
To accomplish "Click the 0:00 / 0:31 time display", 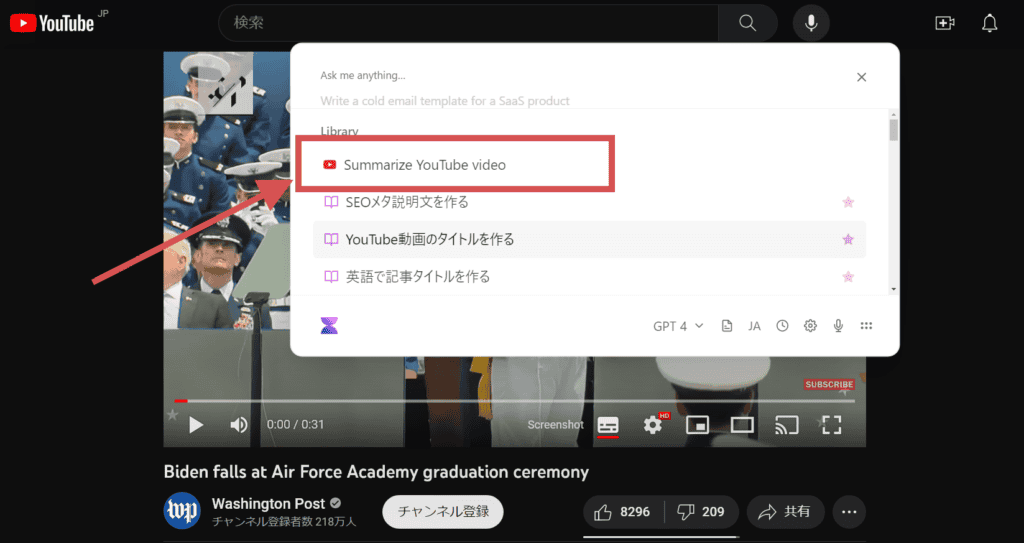I will click(296, 425).
